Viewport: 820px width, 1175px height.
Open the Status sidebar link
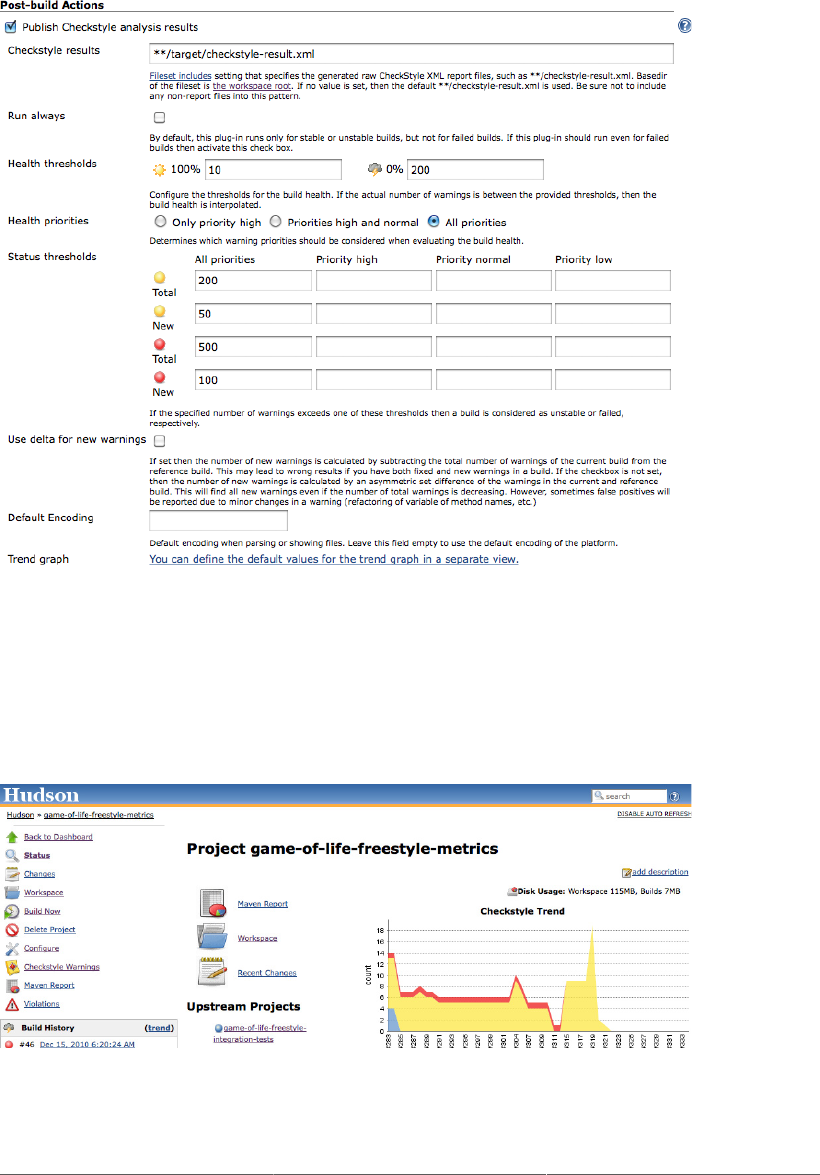[x=37, y=855]
